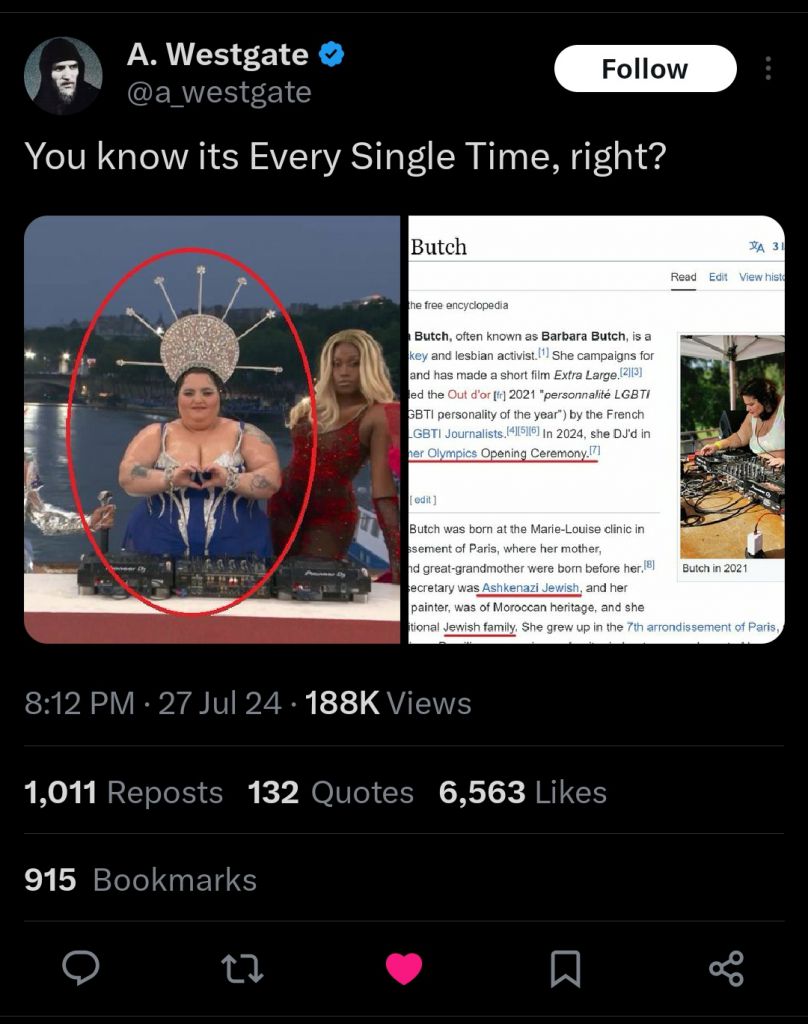808x1024 pixels.
Task: Open the A. Westgate display name
Action: (x=218, y=54)
